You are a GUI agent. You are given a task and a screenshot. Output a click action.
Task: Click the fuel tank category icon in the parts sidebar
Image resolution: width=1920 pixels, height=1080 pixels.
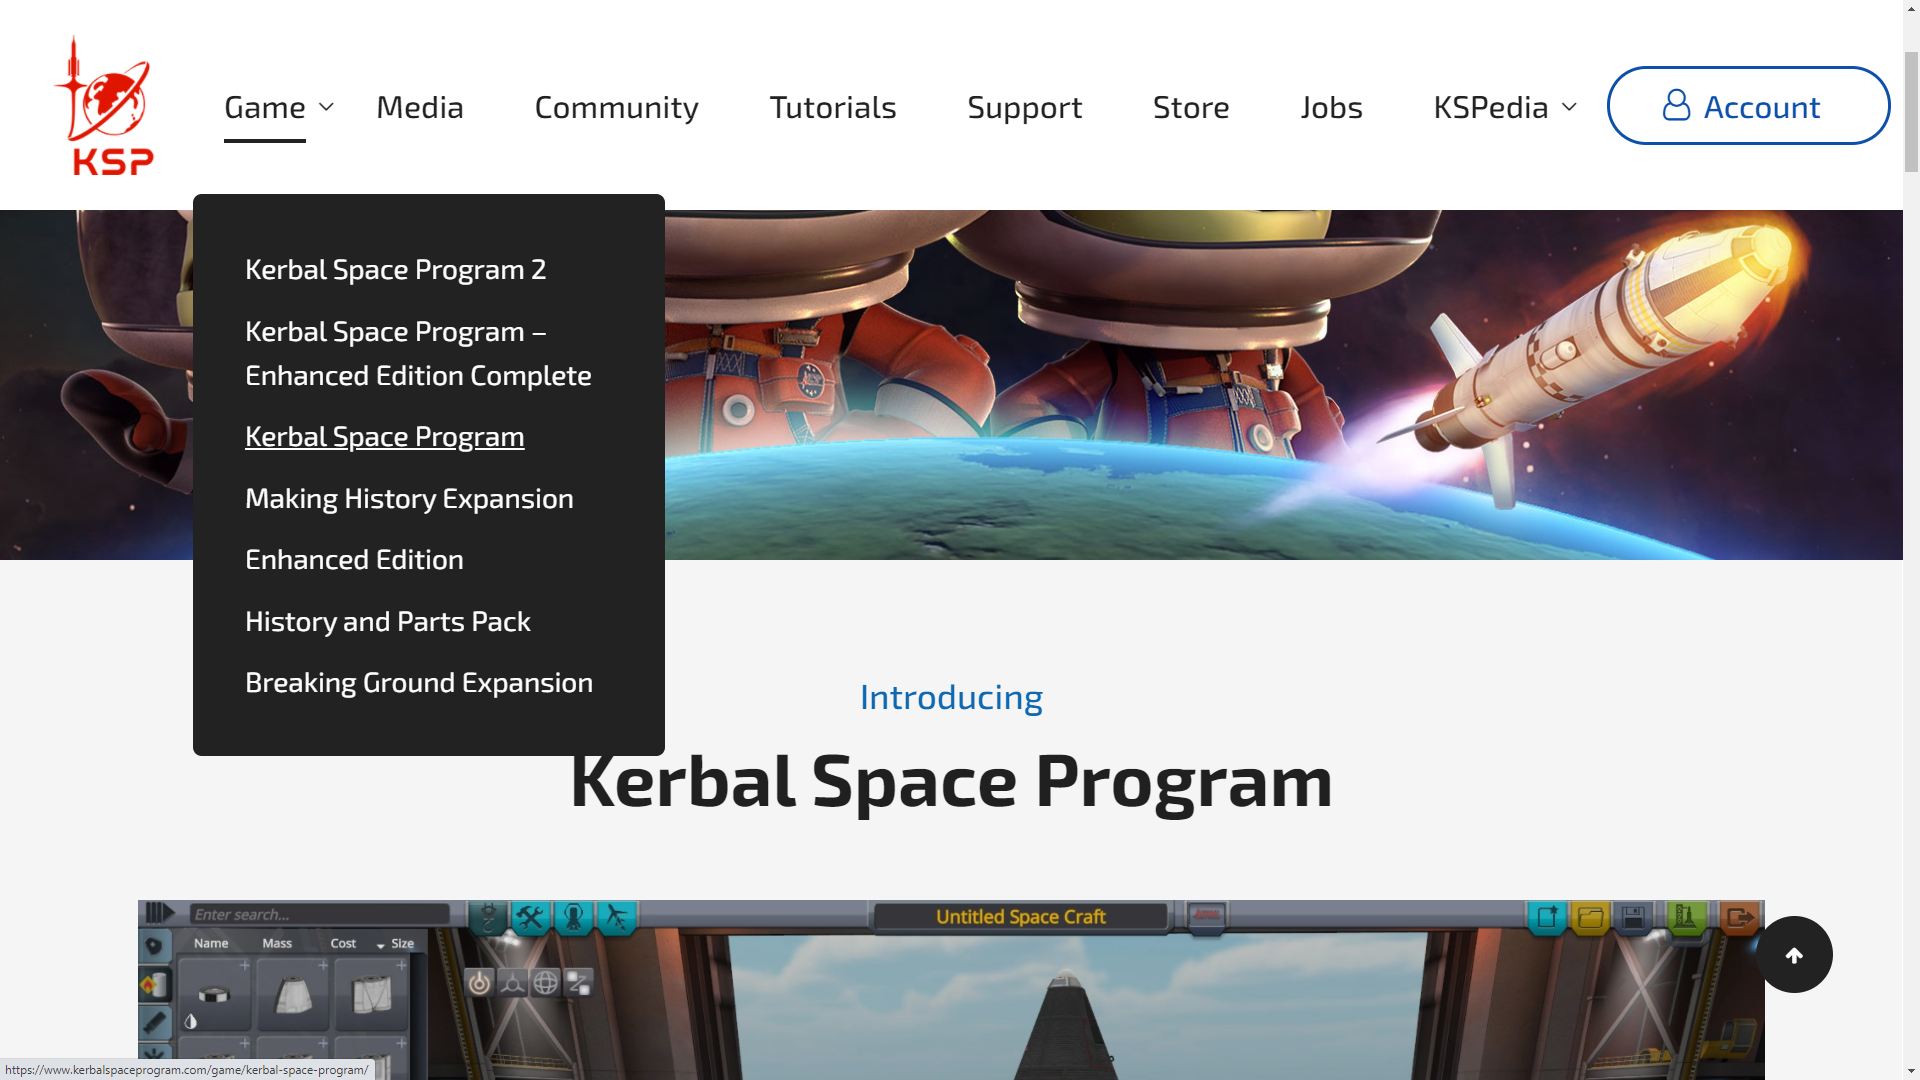[154, 985]
